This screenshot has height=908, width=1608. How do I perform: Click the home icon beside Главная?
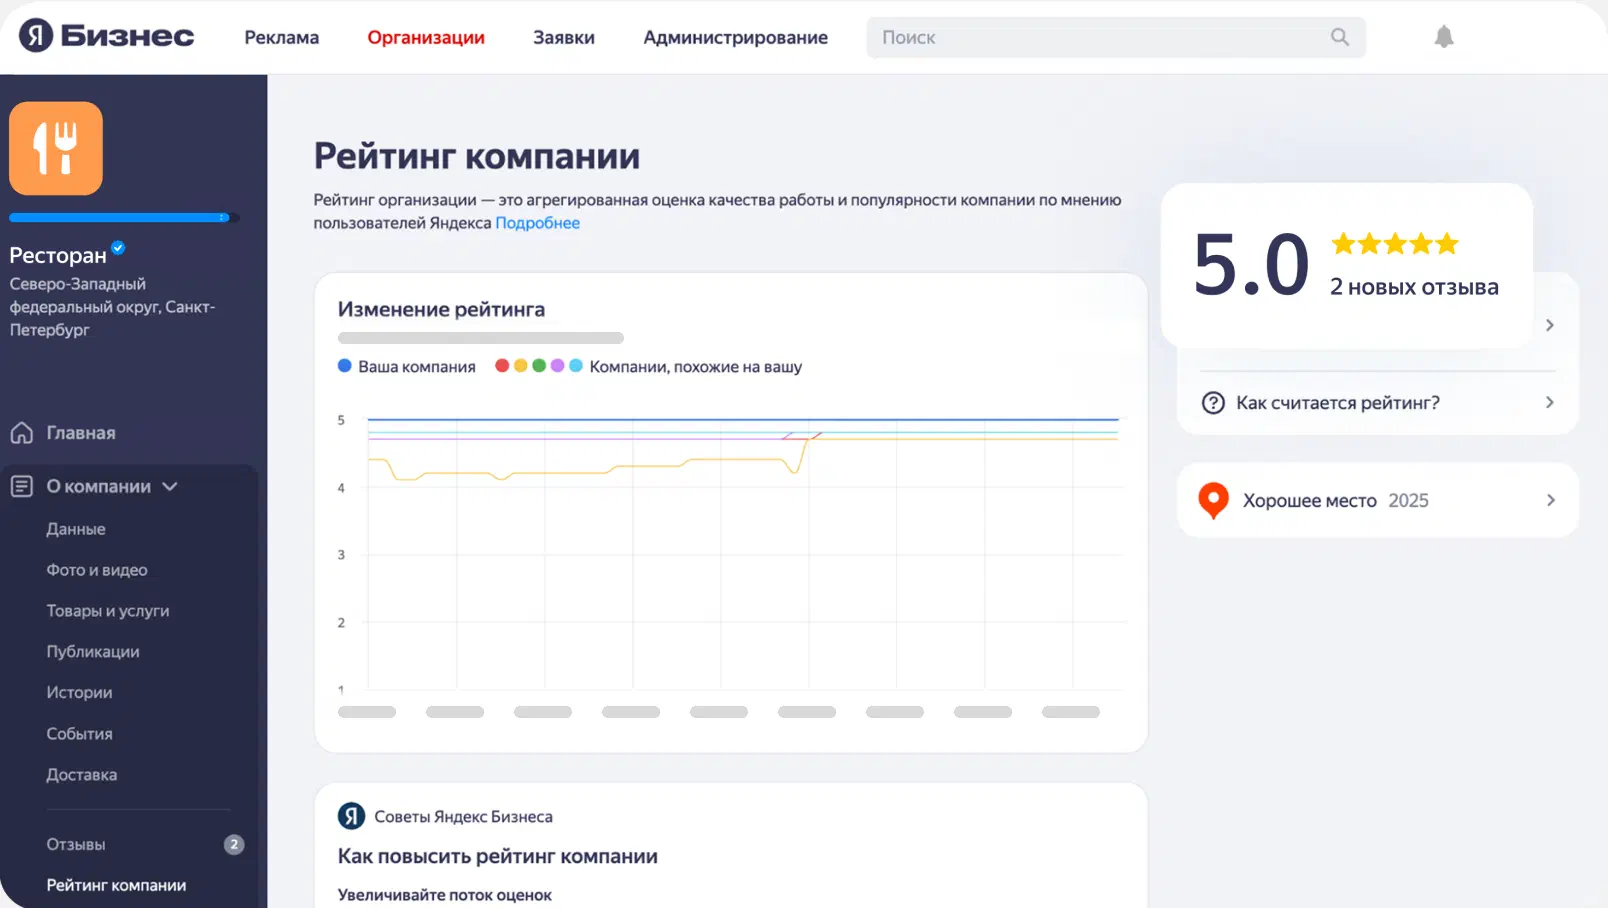click(22, 433)
